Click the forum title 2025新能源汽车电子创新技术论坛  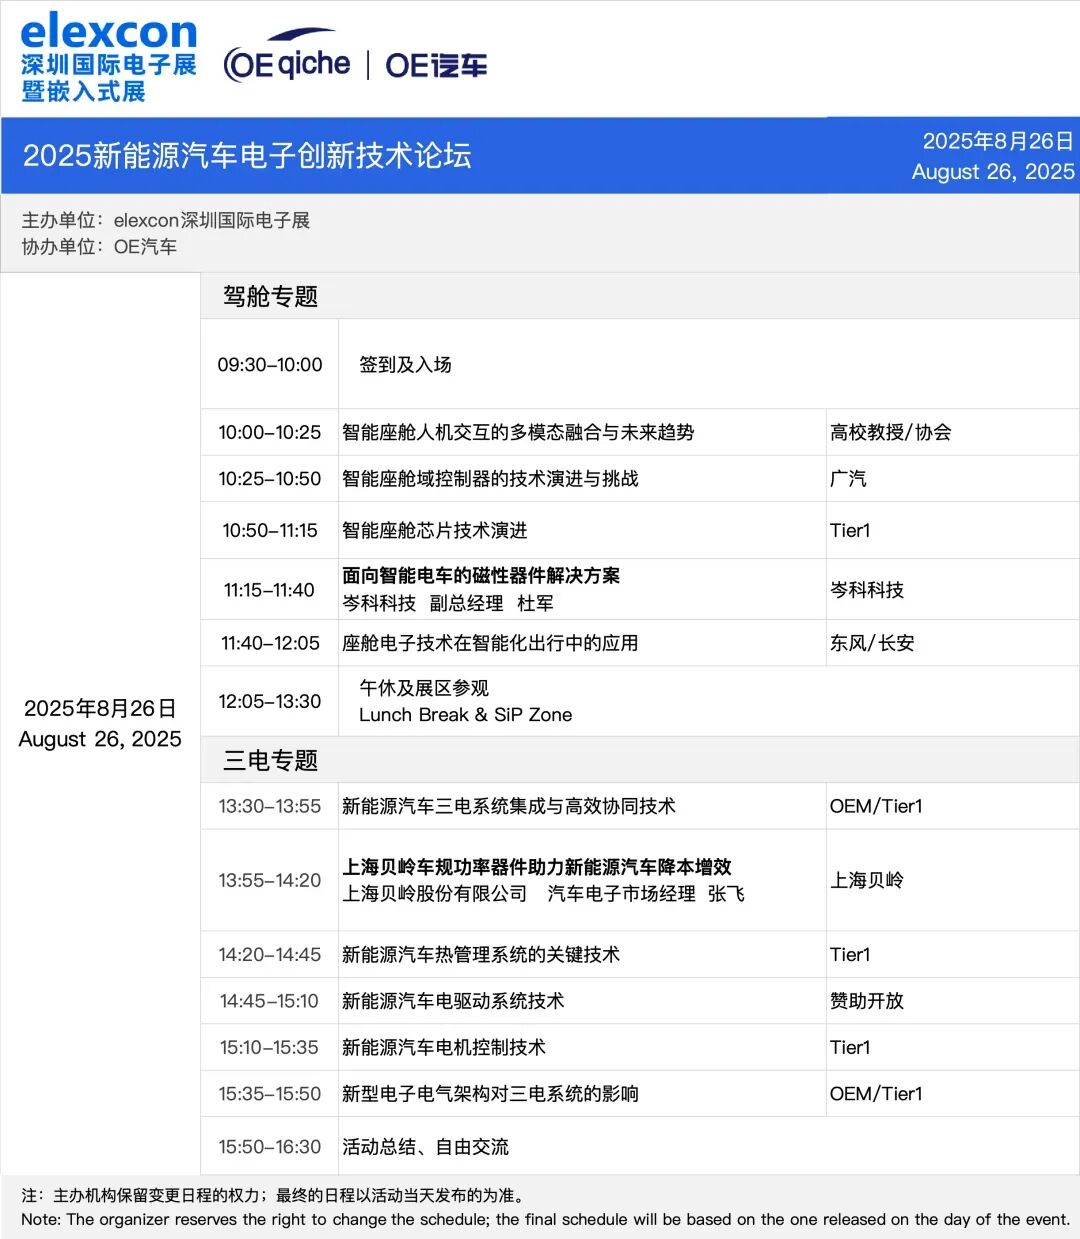(247, 155)
